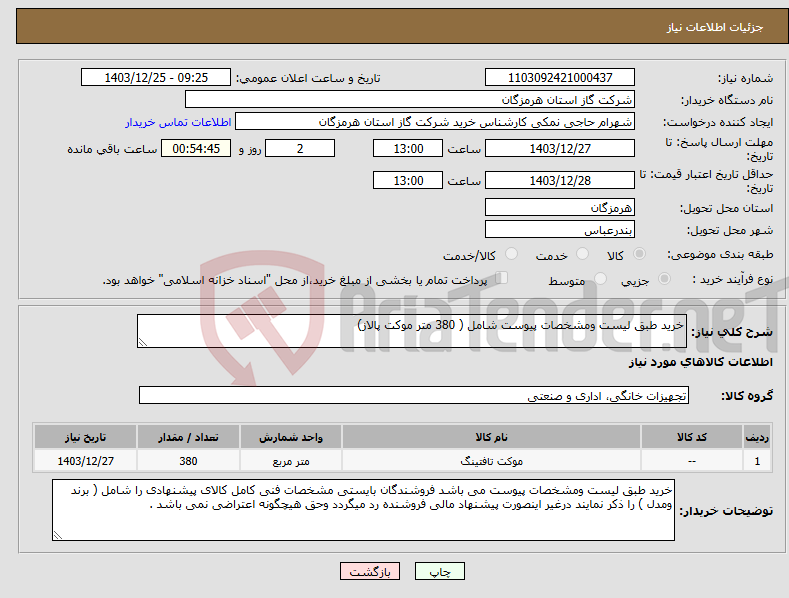Open the buyer contact information link
This screenshot has height=598, width=789.
pos(178,122)
